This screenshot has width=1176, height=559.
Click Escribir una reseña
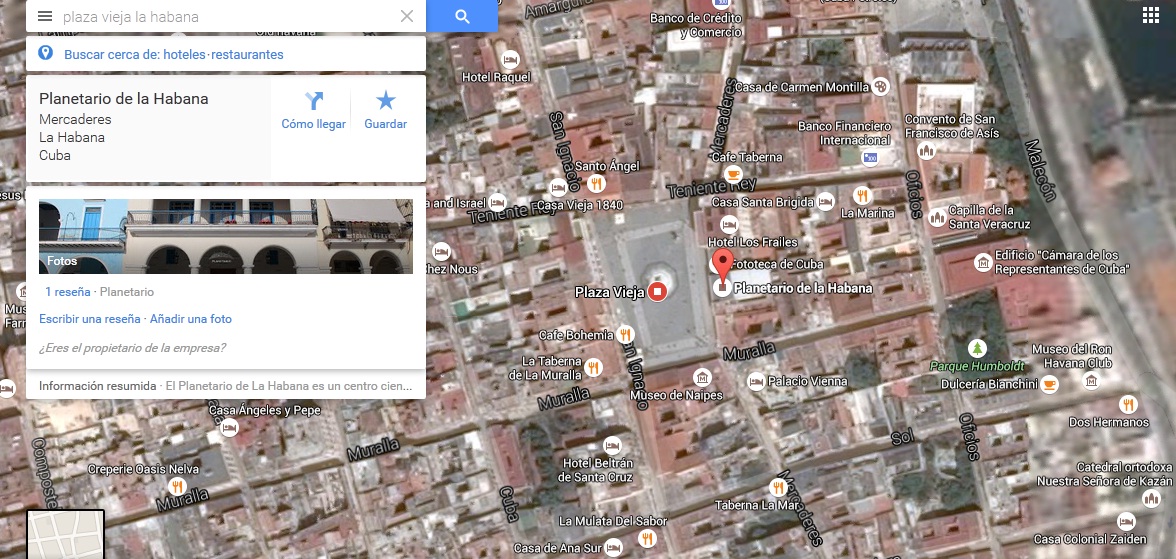tap(90, 319)
